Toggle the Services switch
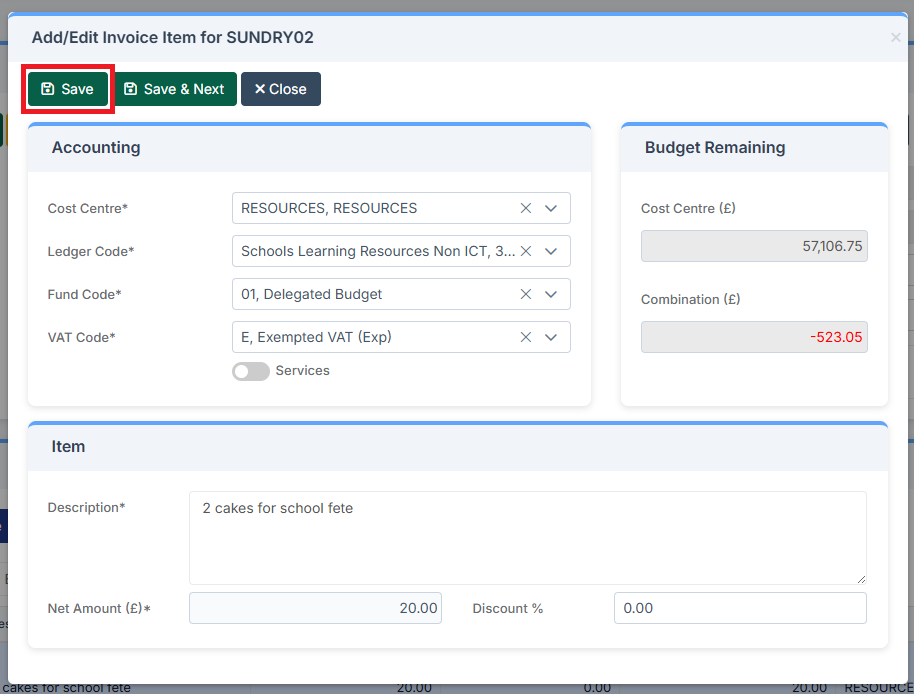This screenshot has width=914, height=694. (x=250, y=371)
